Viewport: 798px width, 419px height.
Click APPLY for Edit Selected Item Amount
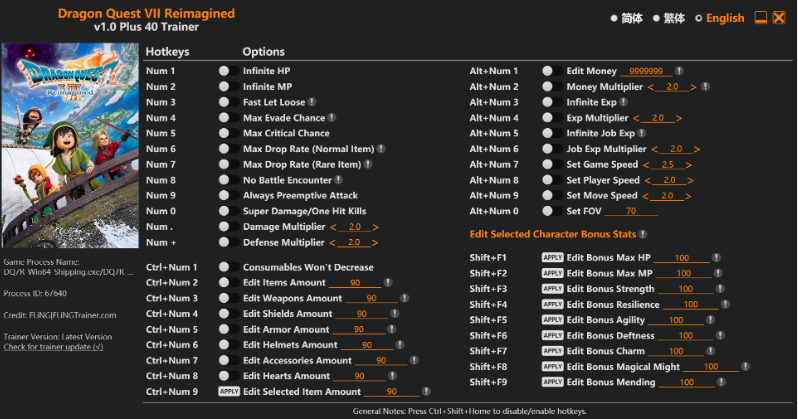click(x=229, y=391)
